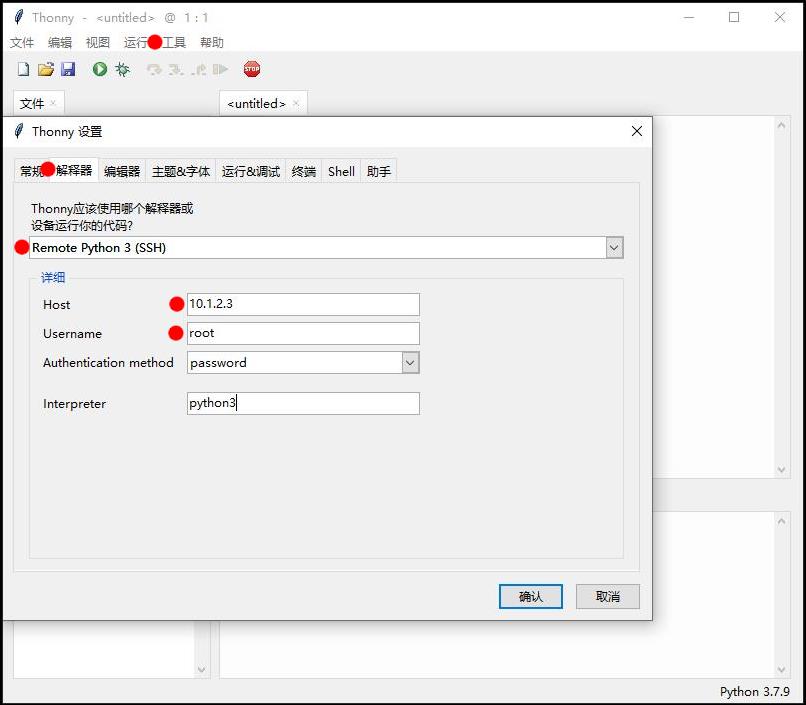The width and height of the screenshot is (806, 705).
Task: Open the 主题&字体 tab
Action: click(x=180, y=171)
